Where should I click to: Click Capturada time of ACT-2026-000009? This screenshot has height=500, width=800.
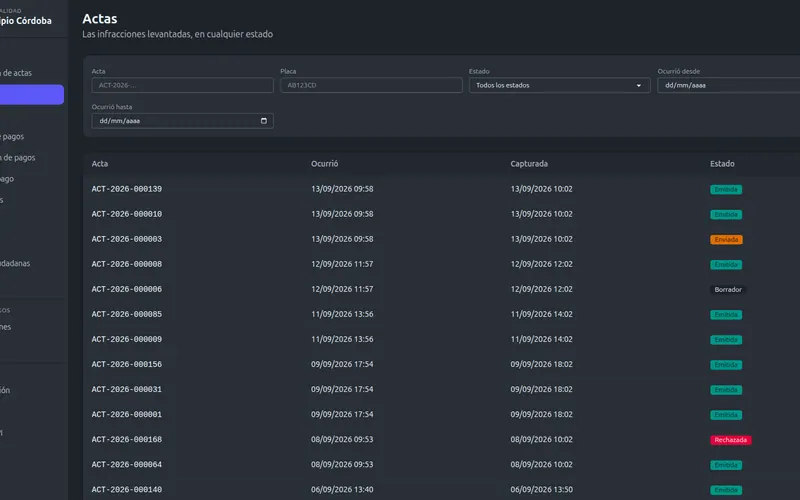point(541,339)
